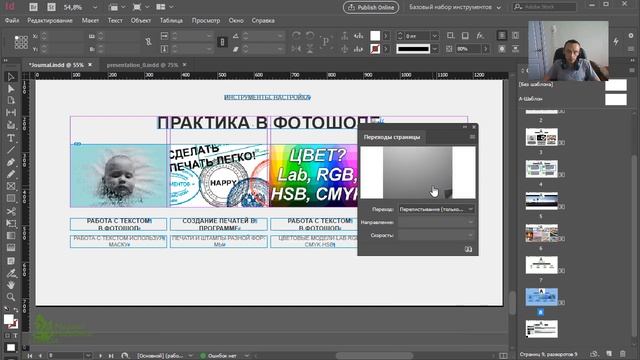The height and width of the screenshot is (360, 640).
Task: Select the Free Transform tool
Action: (11, 224)
